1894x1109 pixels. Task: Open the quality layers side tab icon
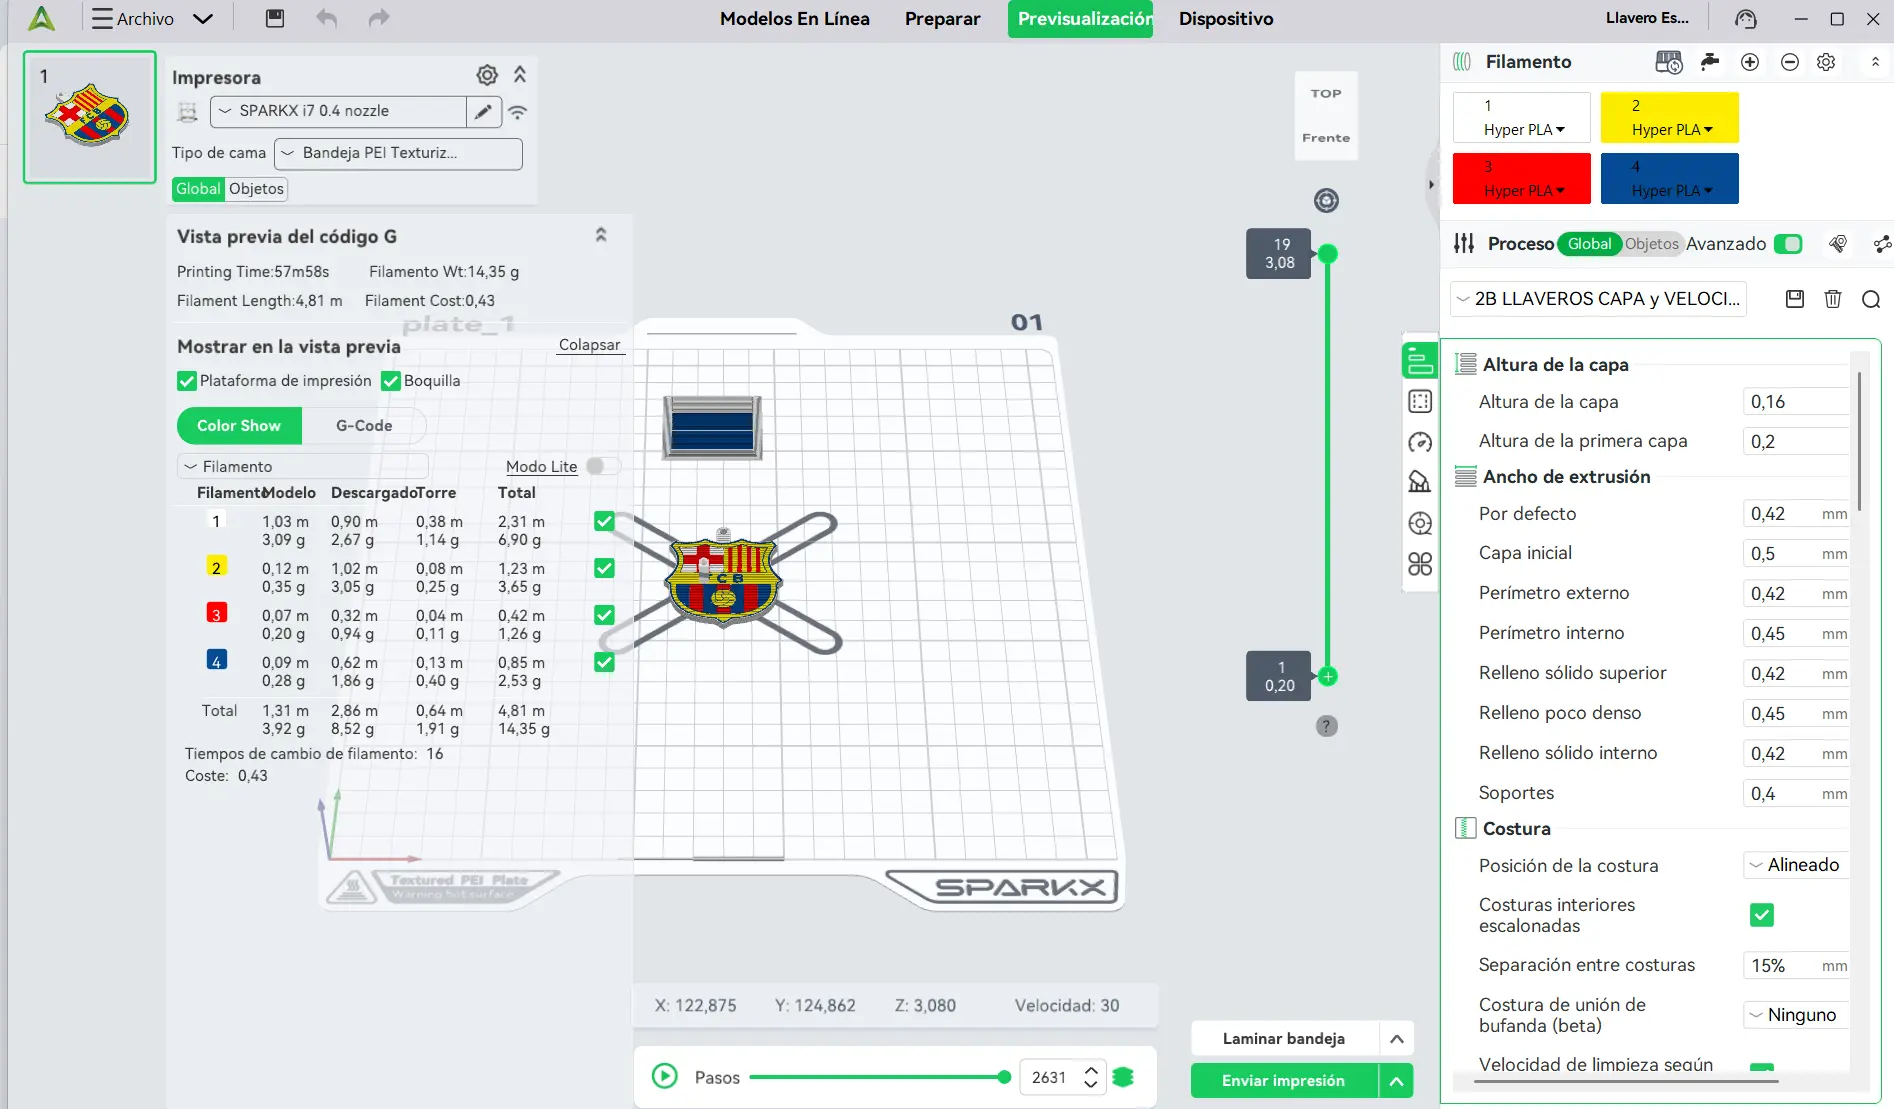[x=1420, y=361]
